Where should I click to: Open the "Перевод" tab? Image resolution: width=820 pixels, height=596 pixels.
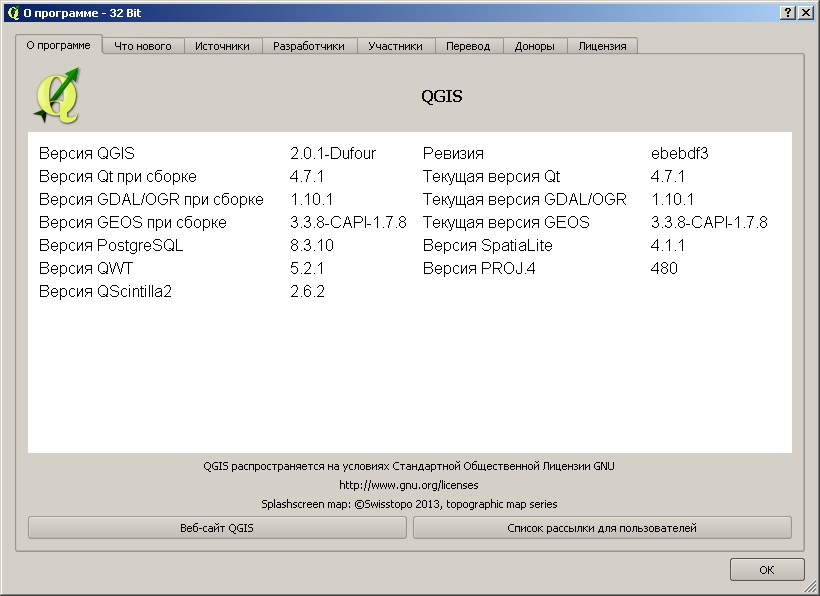click(x=469, y=45)
